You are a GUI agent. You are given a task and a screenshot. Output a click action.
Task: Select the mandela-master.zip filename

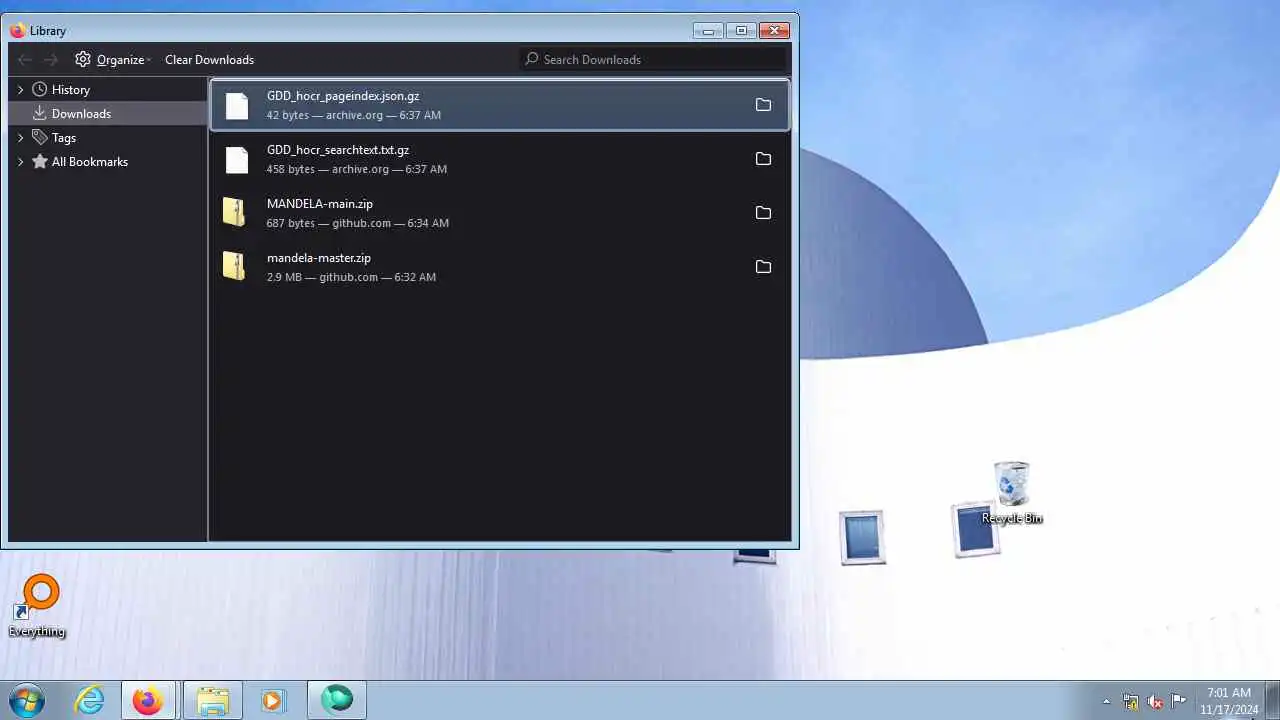[x=319, y=258]
